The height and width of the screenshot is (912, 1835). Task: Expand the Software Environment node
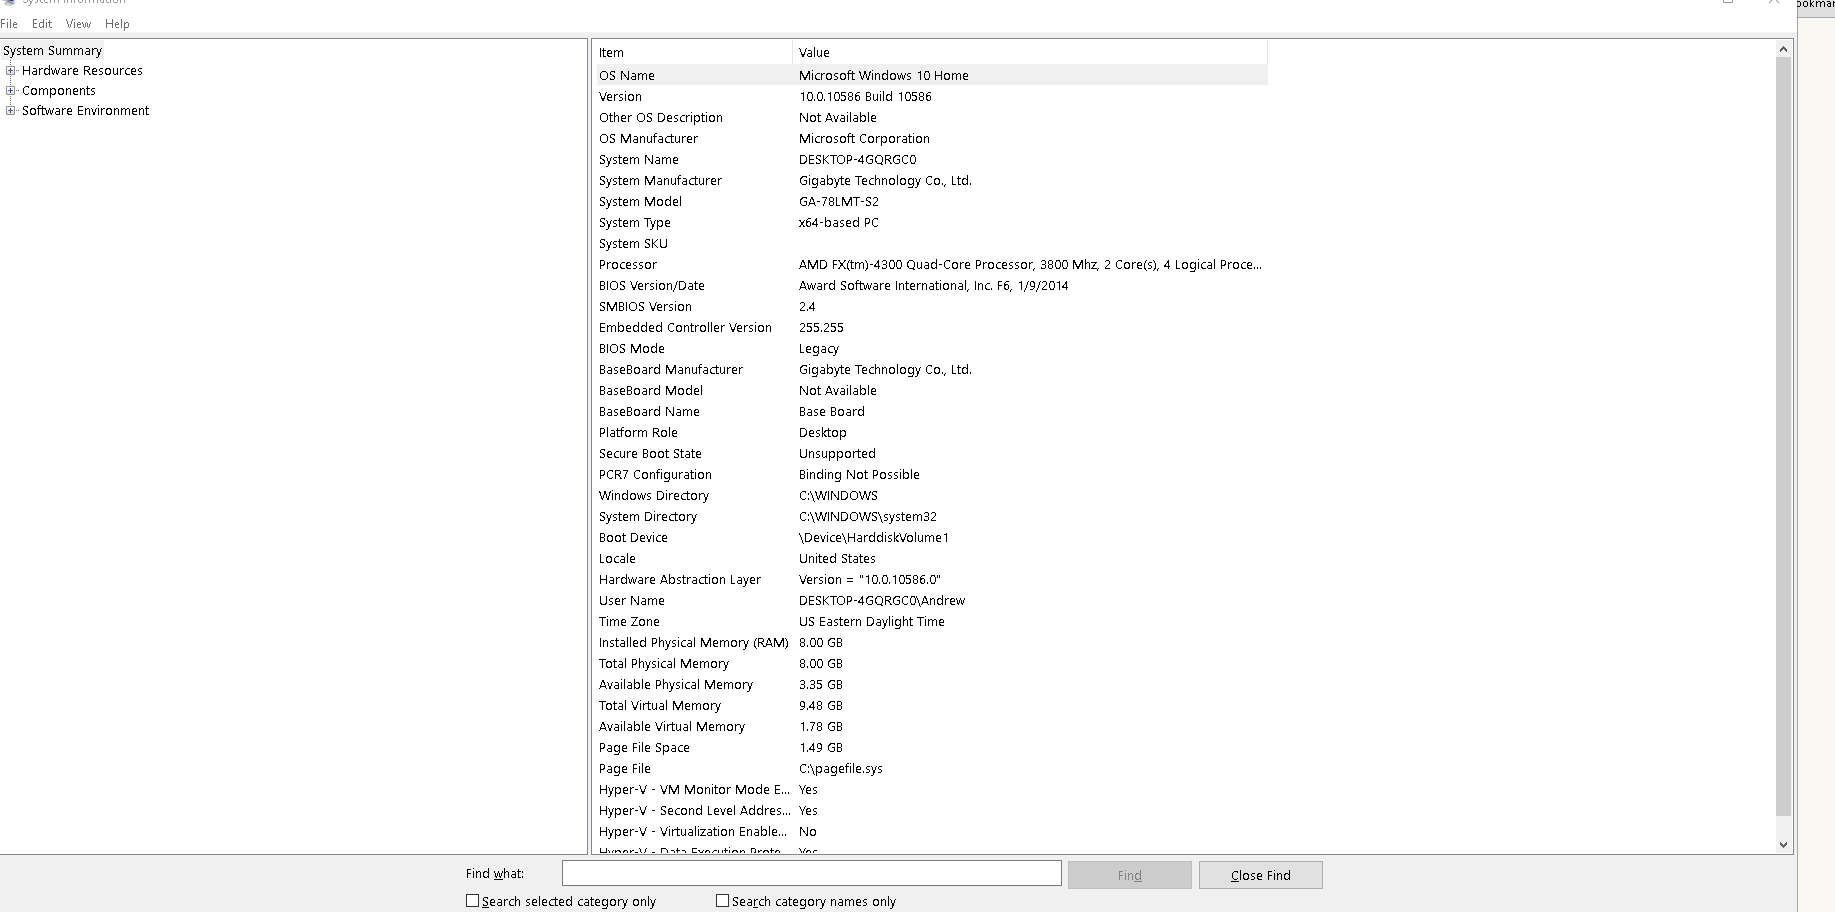click(x=11, y=111)
